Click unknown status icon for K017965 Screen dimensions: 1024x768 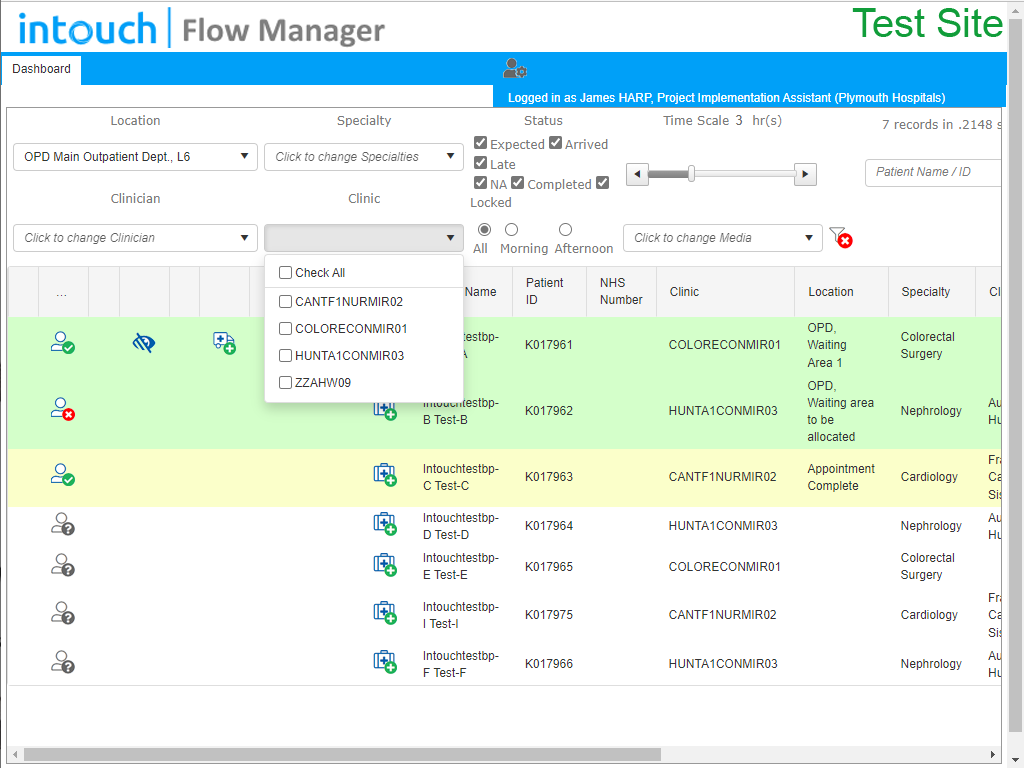click(x=63, y=565)
